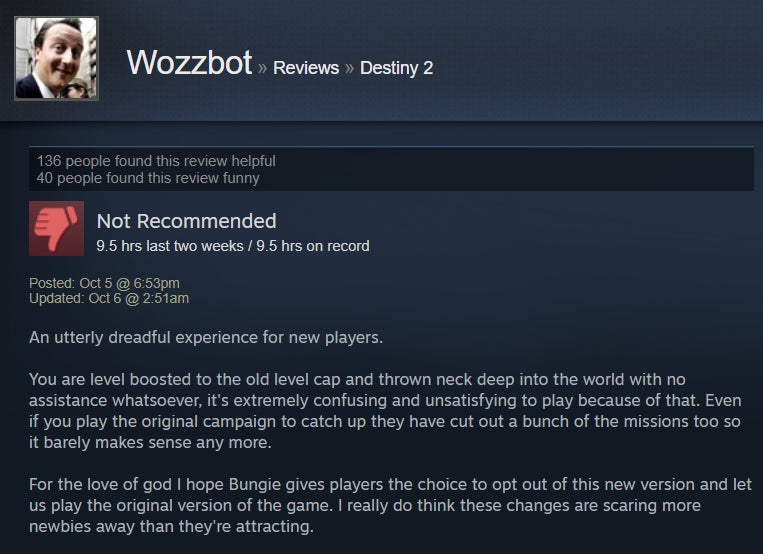763x554 pixels.
Task: Click '40 people found this review funny' line
Action: tap(148, 178)
